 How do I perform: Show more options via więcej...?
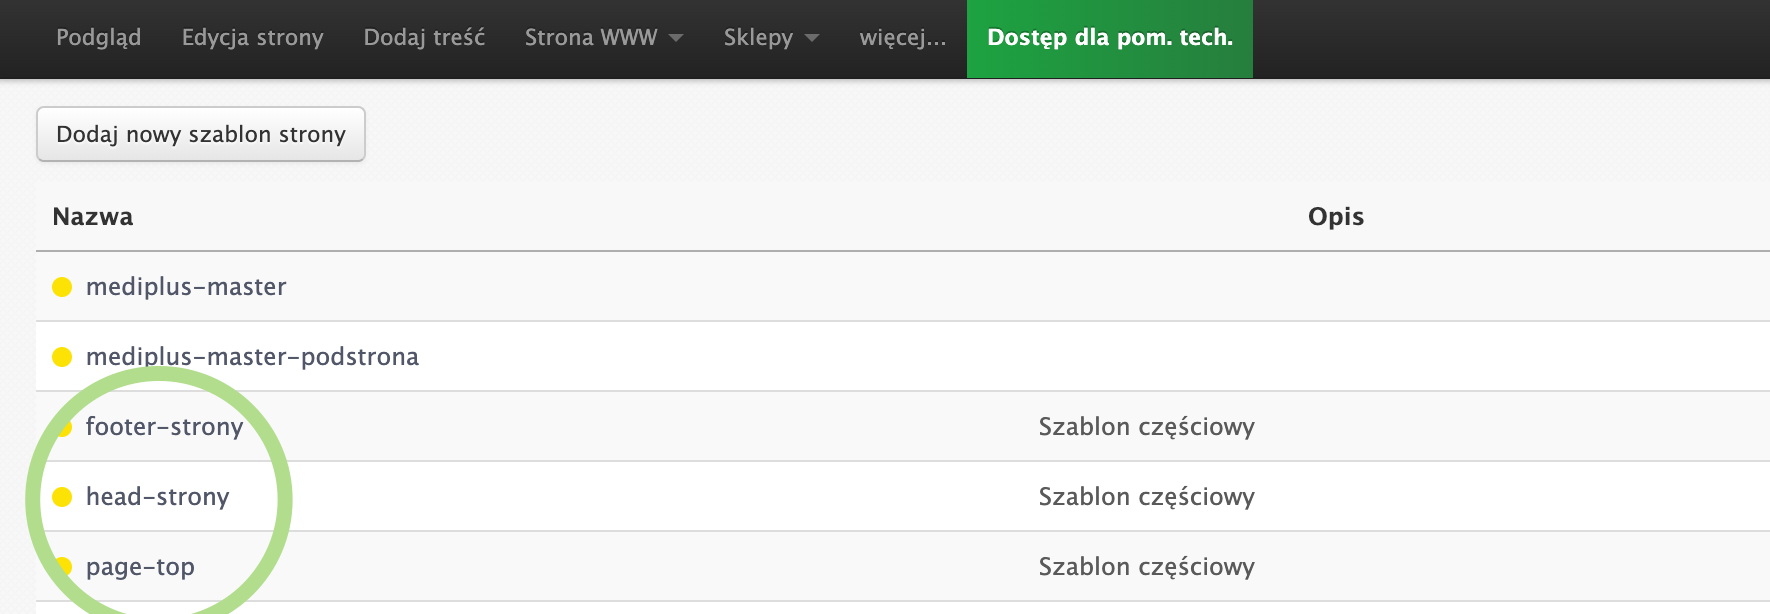[x=902, y=38]
